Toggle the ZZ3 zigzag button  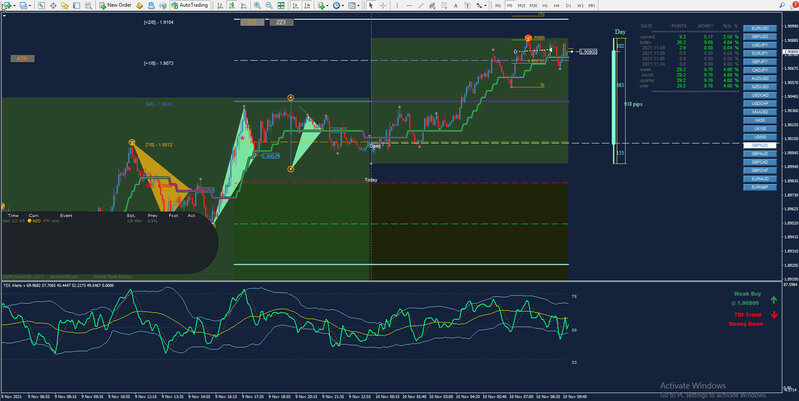[x=281, y=22]
